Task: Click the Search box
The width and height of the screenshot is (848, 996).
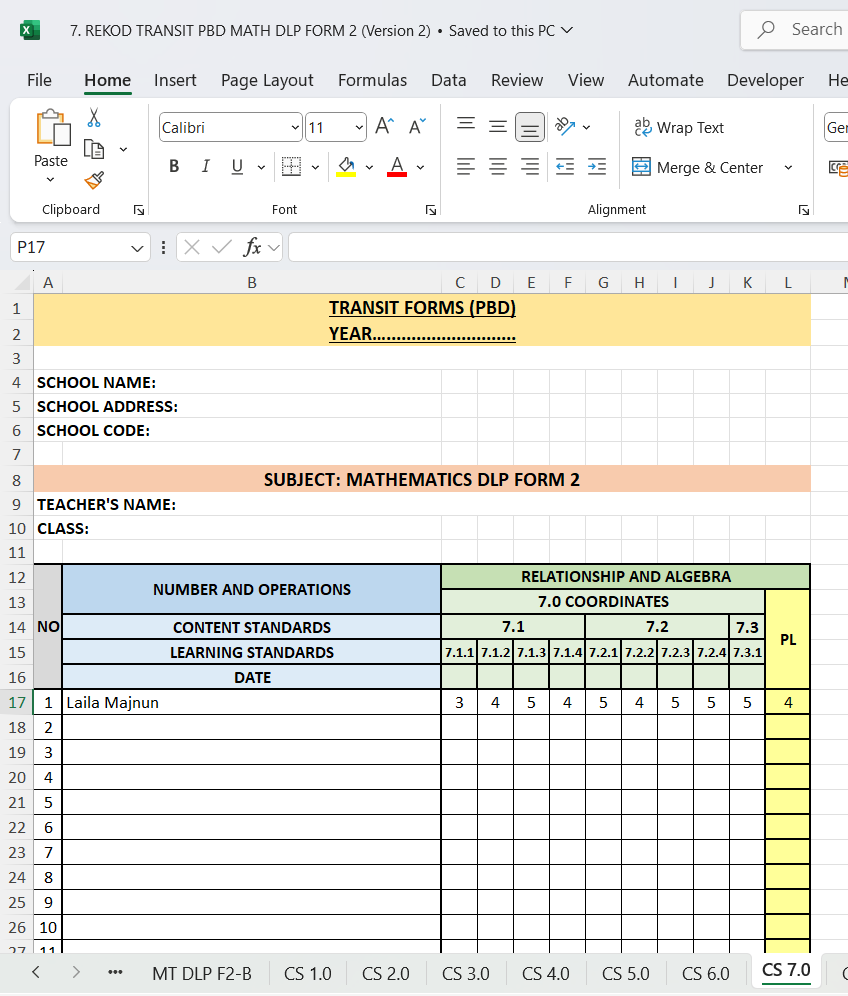Action: (x=795, y=30)
